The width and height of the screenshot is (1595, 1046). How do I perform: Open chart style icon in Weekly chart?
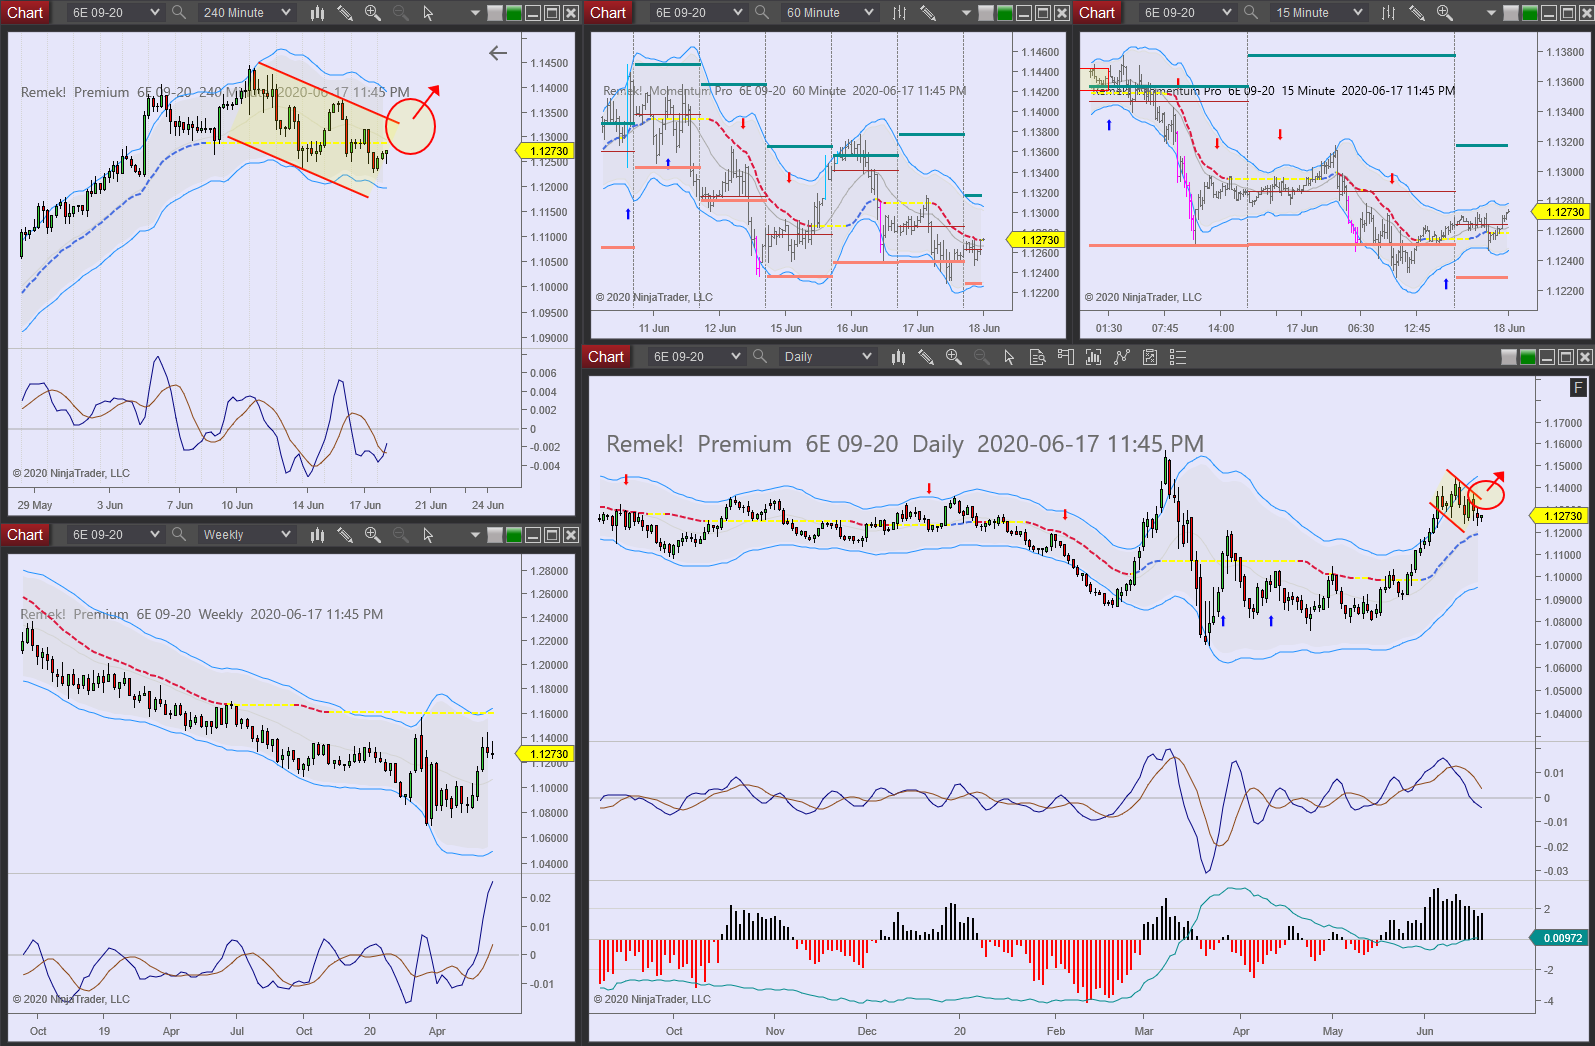click(x=317, y=535)
